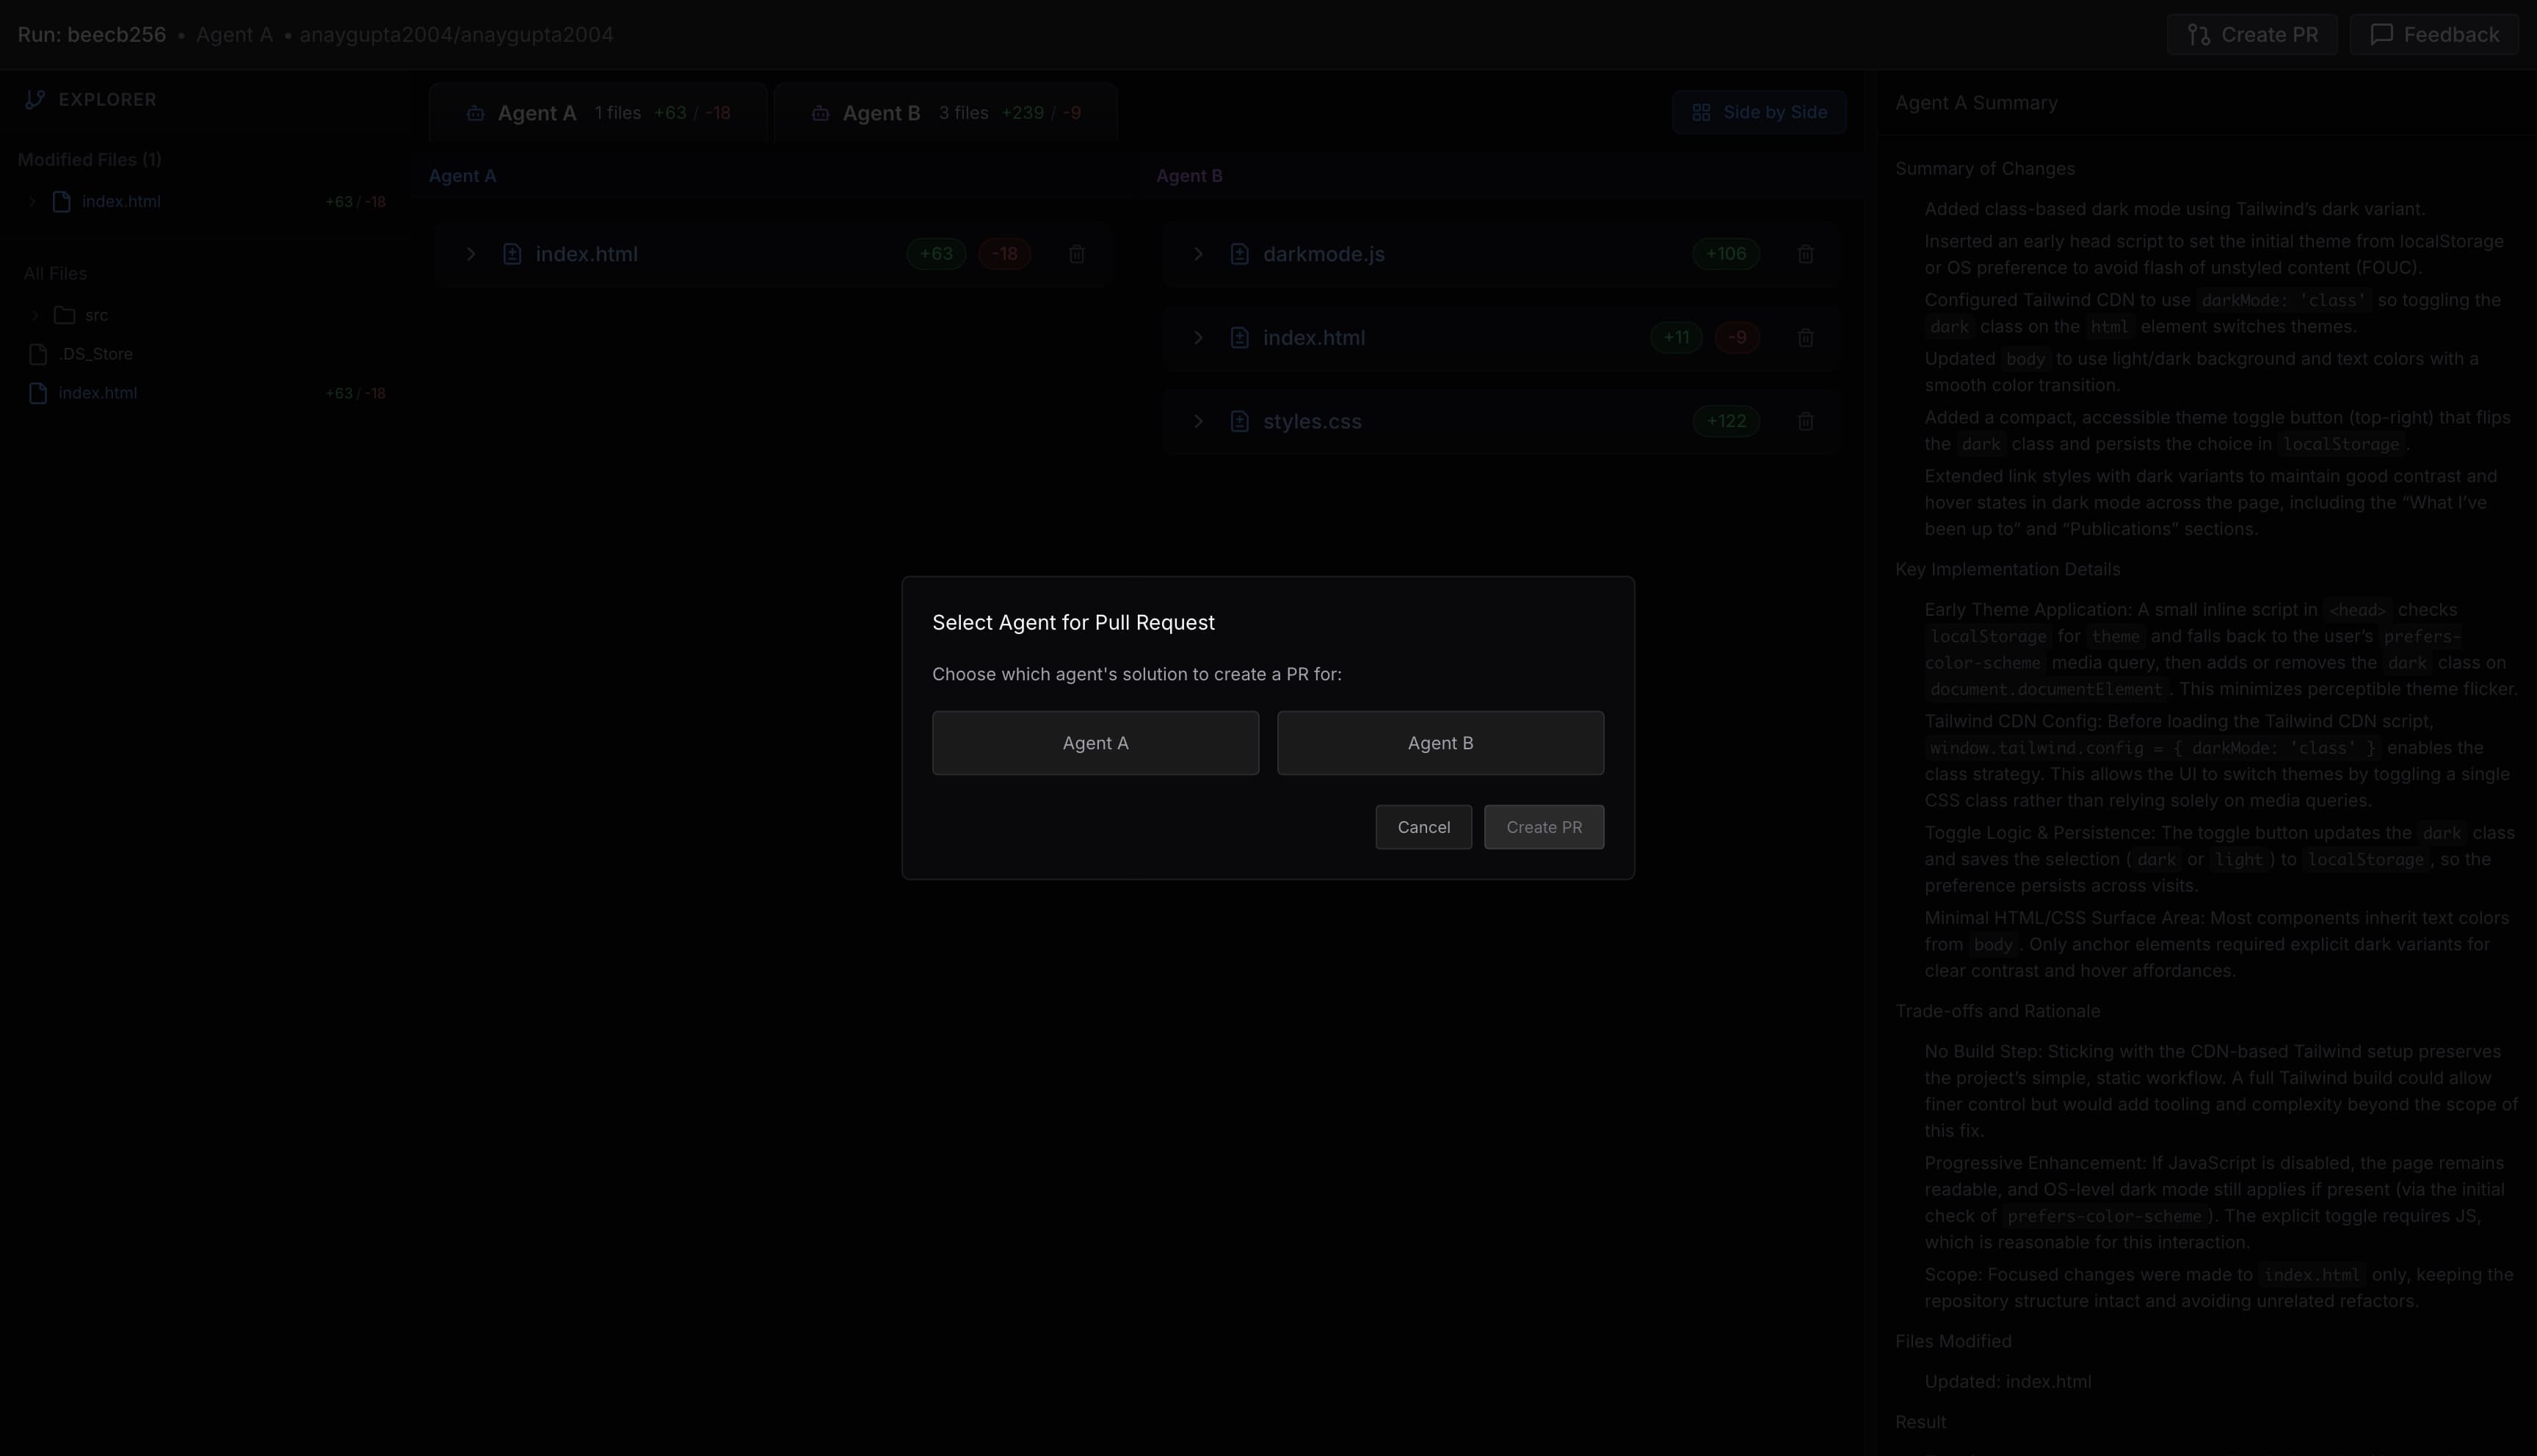Viewport: 2537px width, 1456px height.
Task: Click the git branch icon beside EXPLORER
Action: pyautogui.click(x=35, y=99)
